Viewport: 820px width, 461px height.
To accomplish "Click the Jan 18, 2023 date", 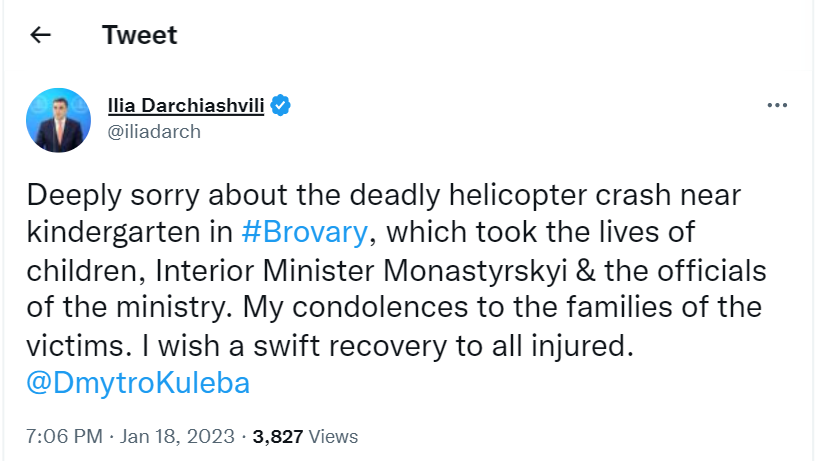I will pyautogui.click(x=177, y=436).
